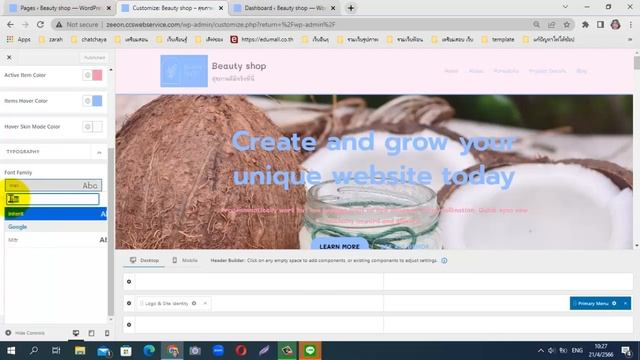Switch preview to desktop device icon
640x360 pixels.
(76, 333)
